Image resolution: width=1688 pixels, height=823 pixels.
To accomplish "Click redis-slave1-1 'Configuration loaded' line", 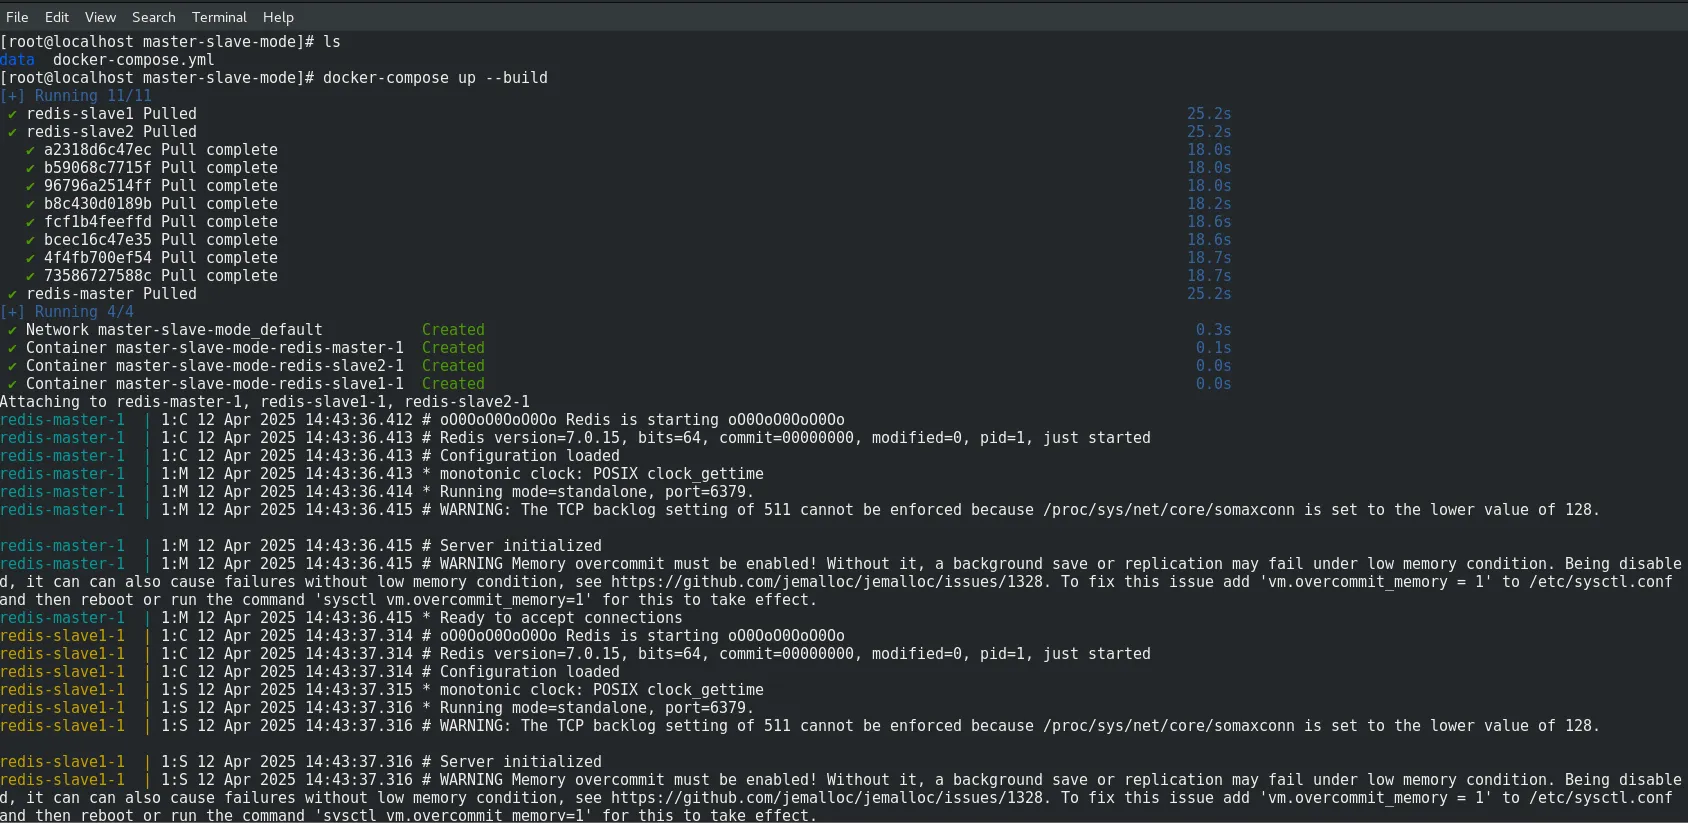I will (310, 672).
